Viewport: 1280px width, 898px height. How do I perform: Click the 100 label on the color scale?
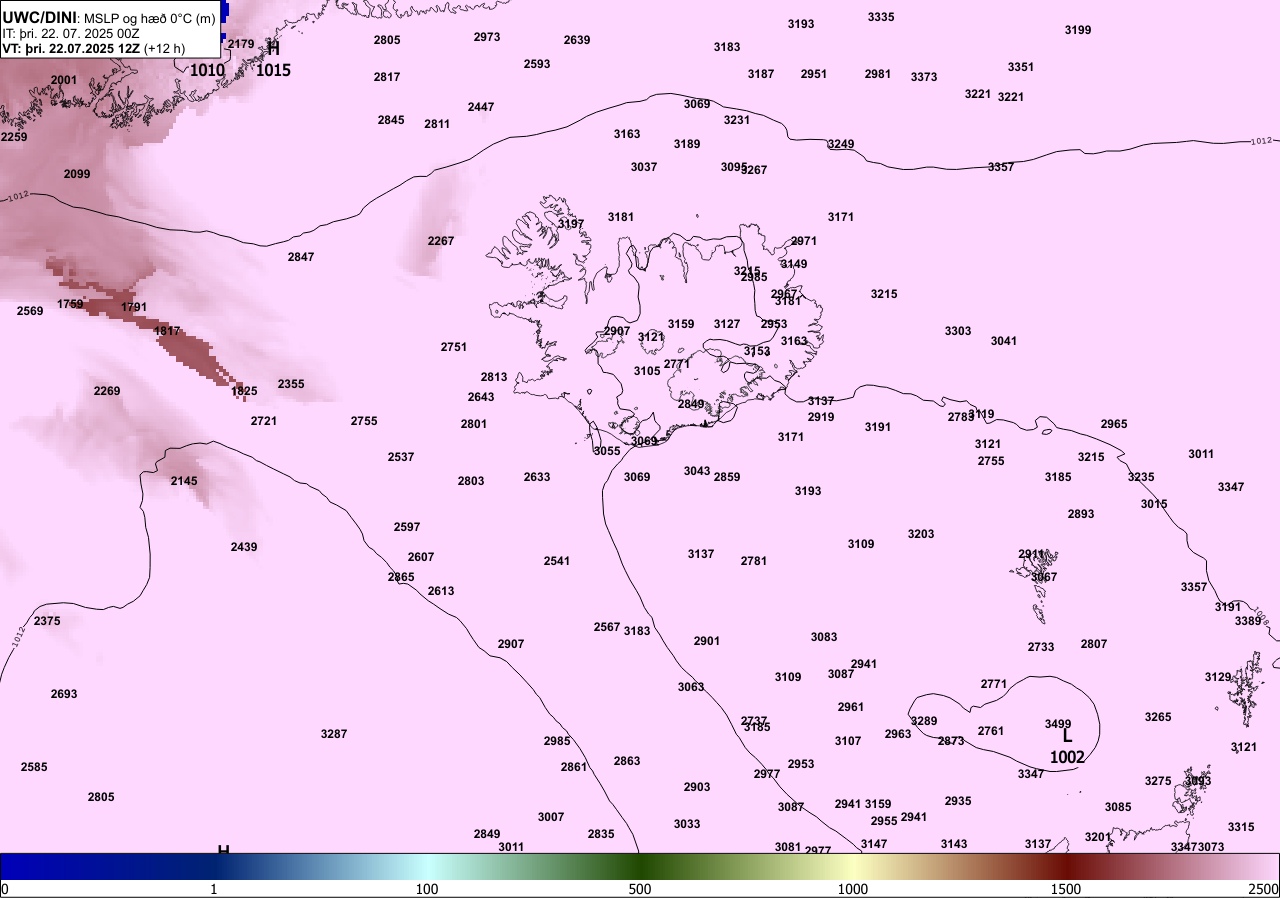(427, 889)
